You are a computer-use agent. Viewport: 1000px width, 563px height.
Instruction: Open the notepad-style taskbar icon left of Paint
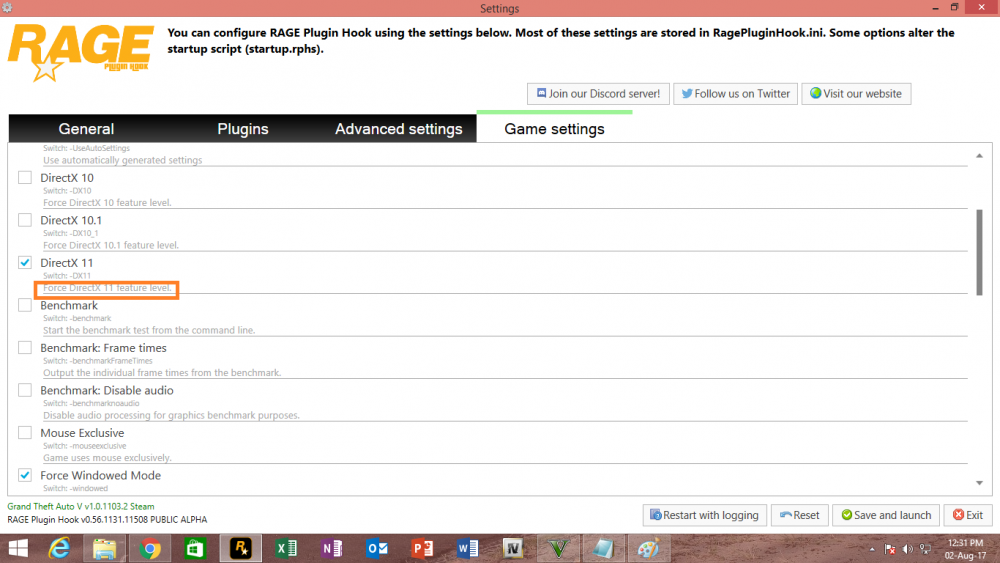603,548
